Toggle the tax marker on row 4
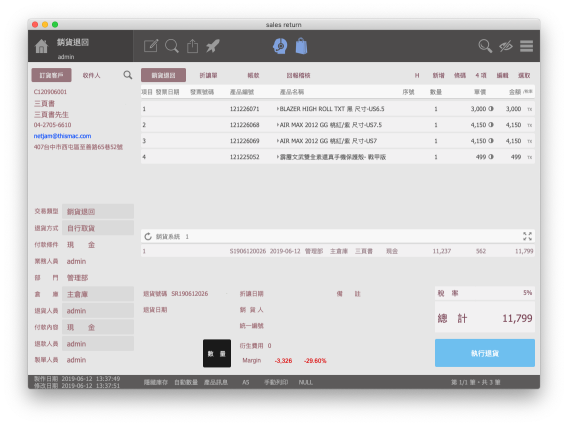Viewport: 568px width, 426px height. click(530, 157)
